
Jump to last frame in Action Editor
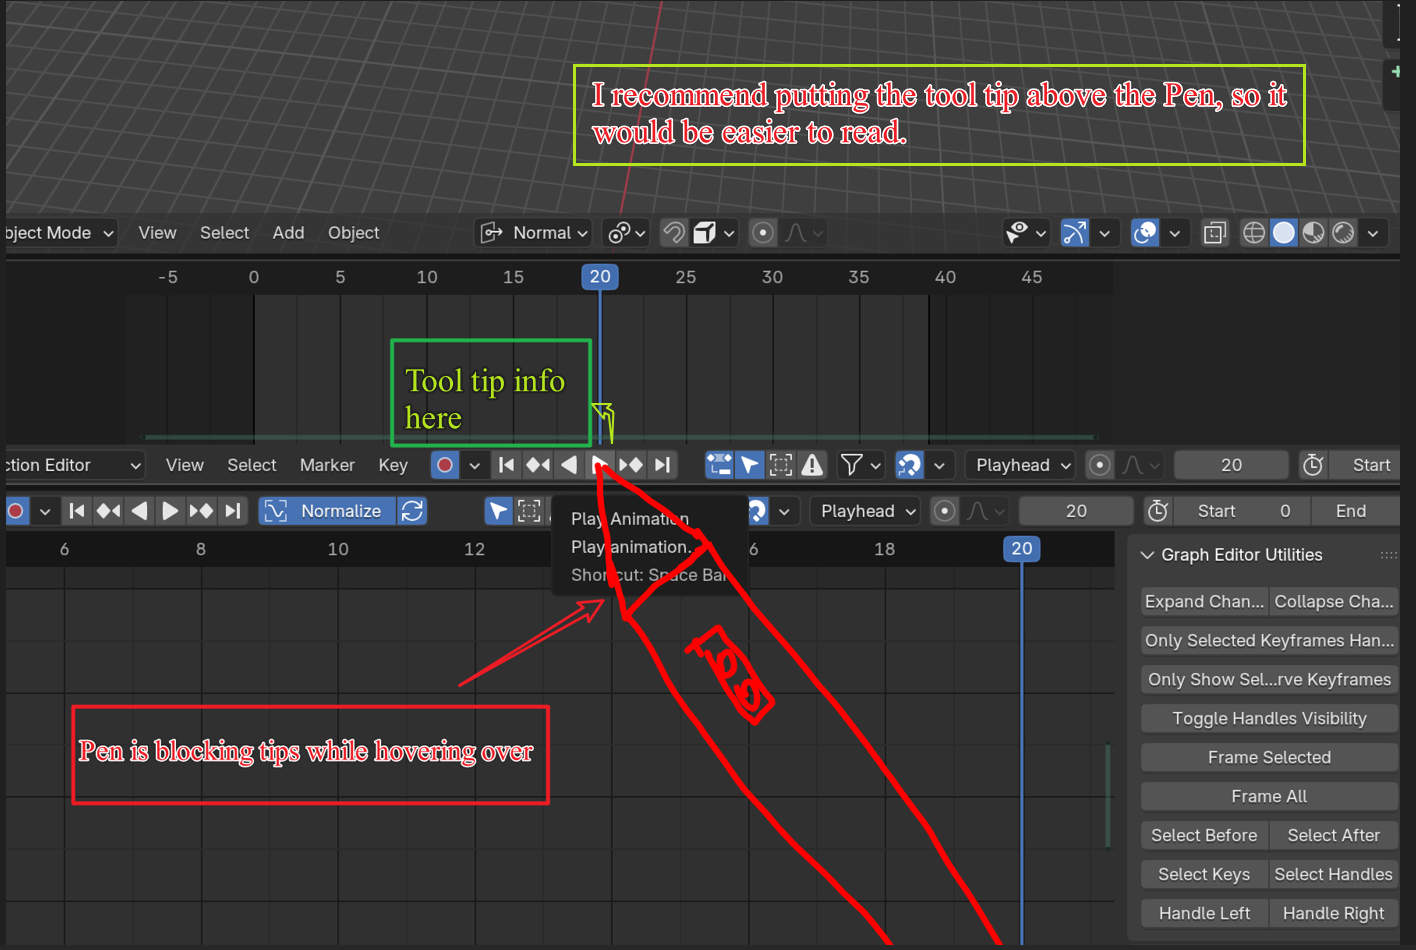(662, 465)
